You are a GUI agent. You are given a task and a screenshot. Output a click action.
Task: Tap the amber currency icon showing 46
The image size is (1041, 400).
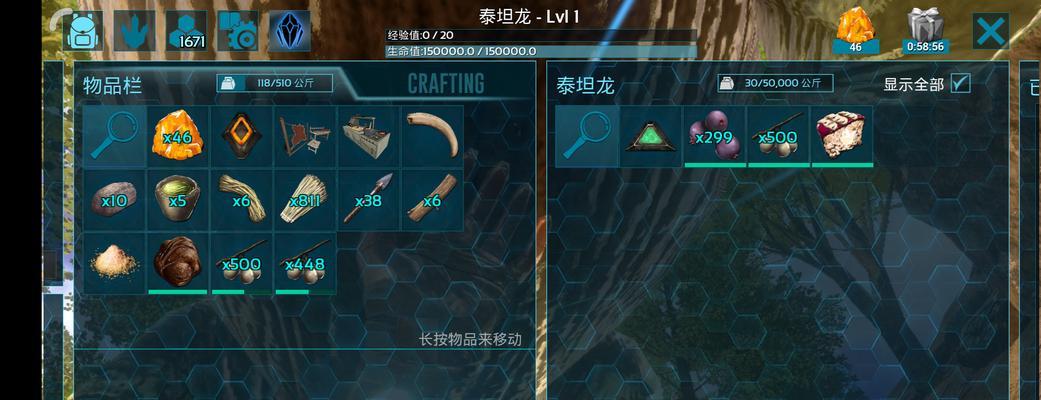(856, 31)
